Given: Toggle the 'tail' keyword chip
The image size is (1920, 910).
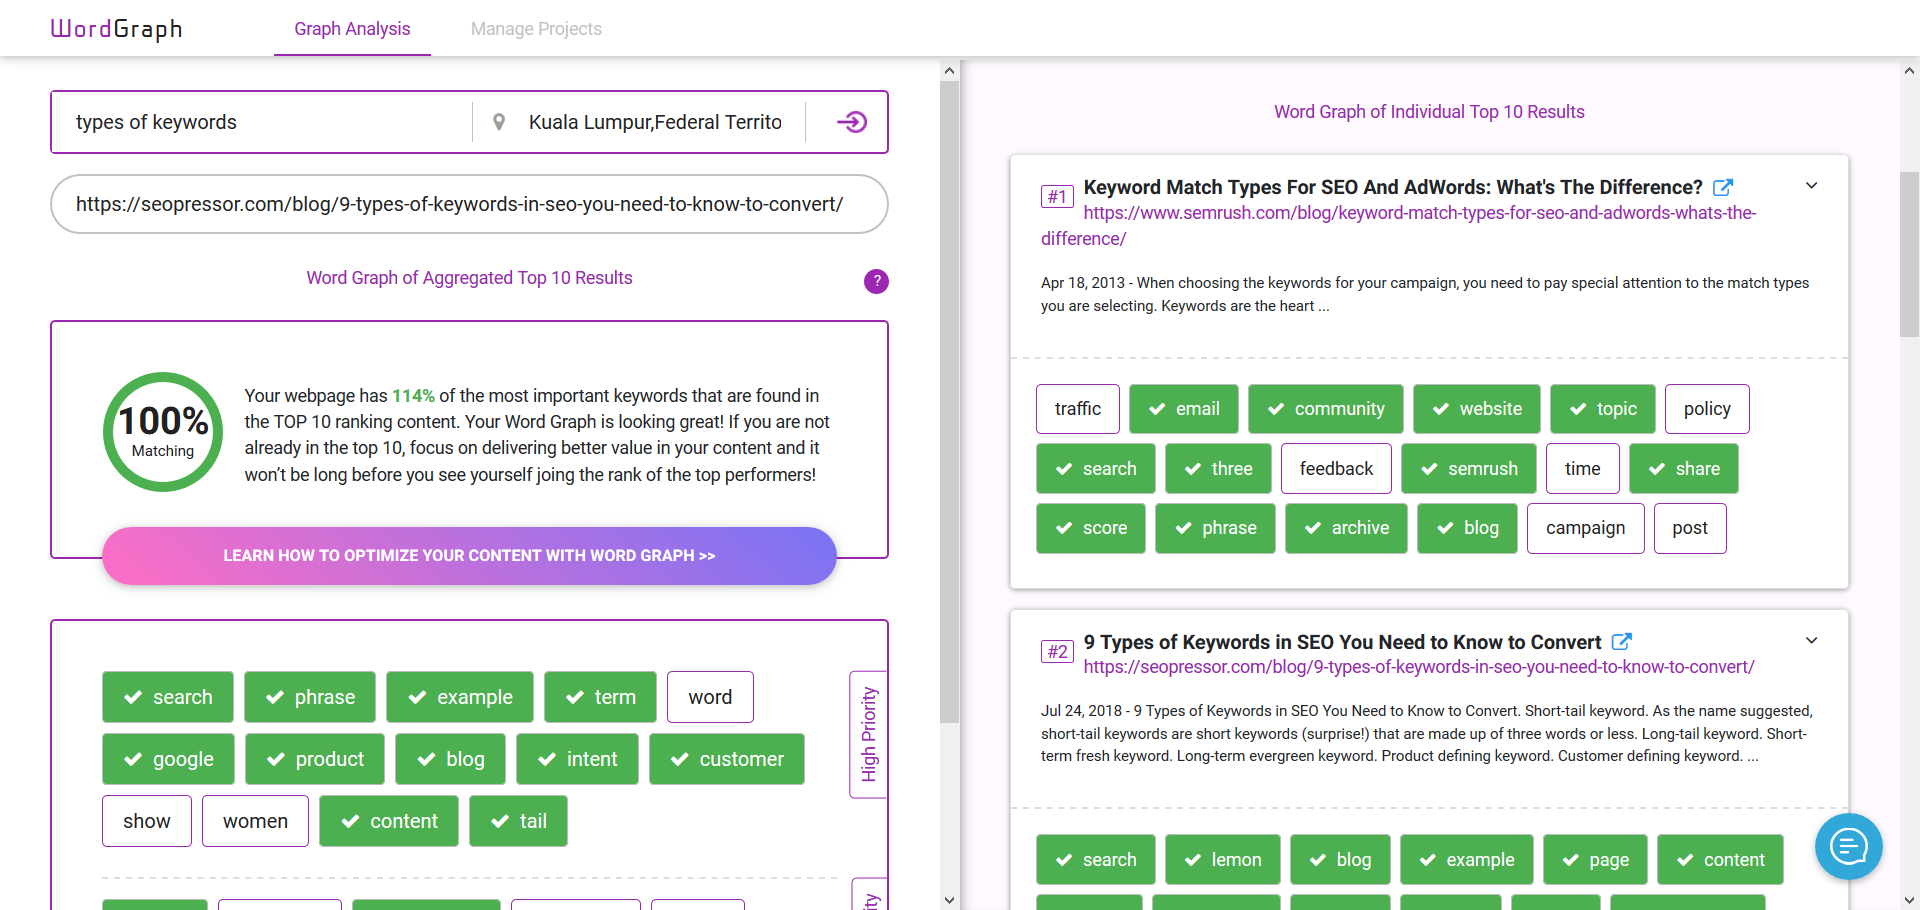Looking at the screenshot, I should tap(518, 821).
